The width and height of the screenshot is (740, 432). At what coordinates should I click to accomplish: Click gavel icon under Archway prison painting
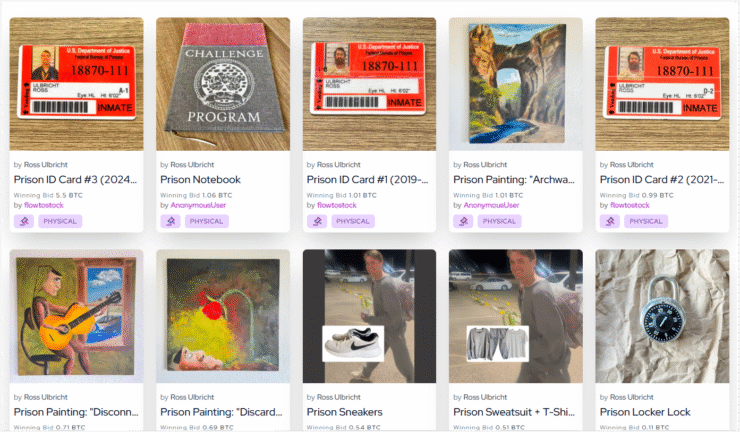coord(463,221)
